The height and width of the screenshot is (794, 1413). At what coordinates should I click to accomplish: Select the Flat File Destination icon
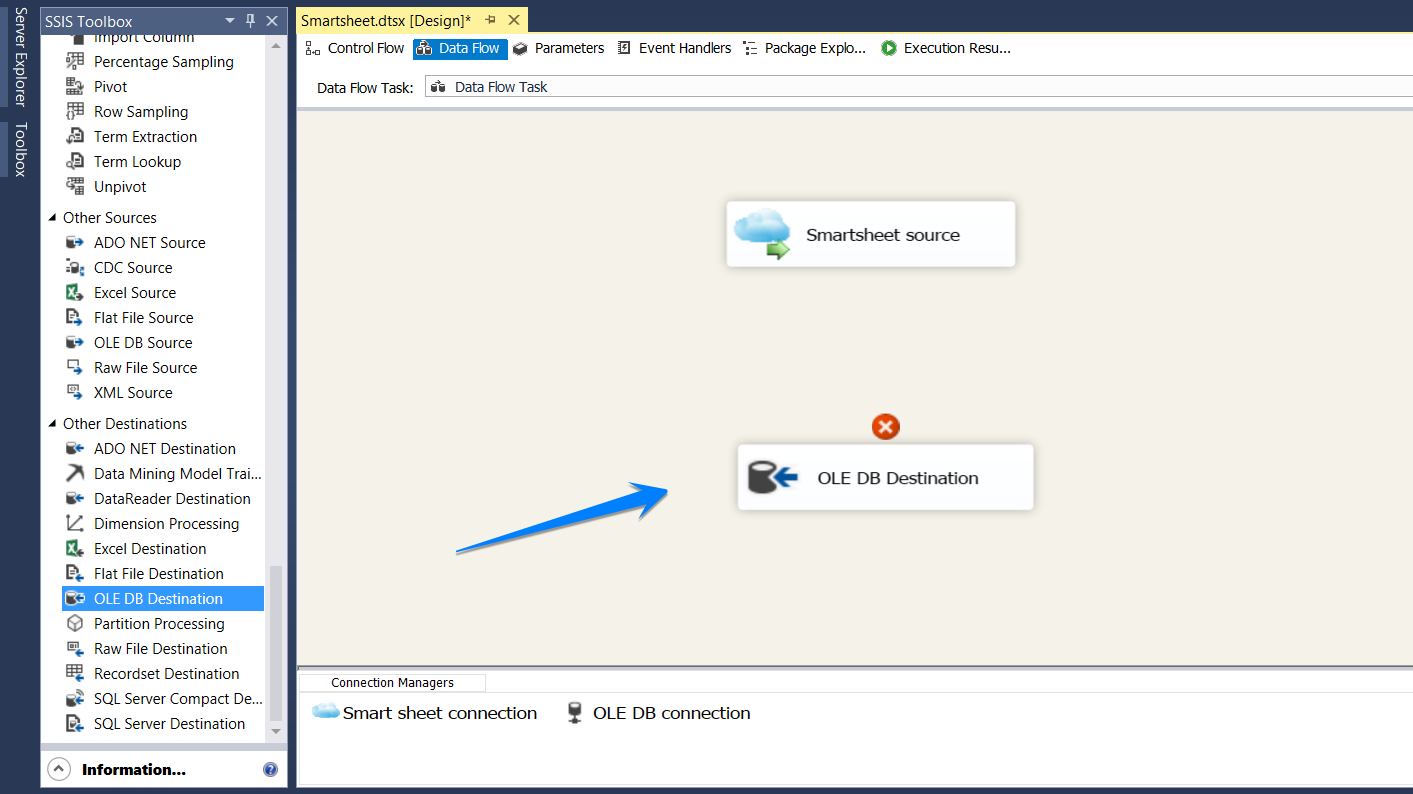pos(75,573)
